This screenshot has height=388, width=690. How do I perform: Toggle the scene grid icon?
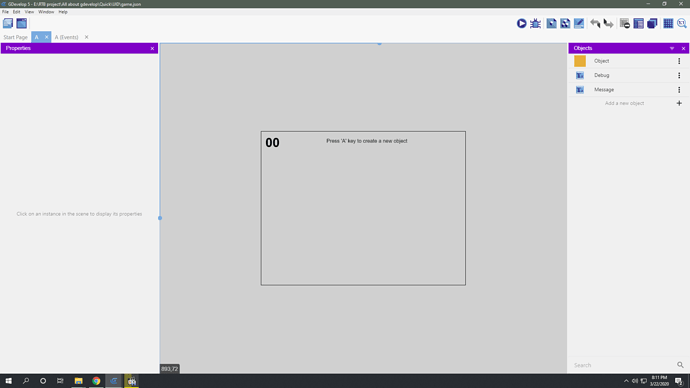668,23
